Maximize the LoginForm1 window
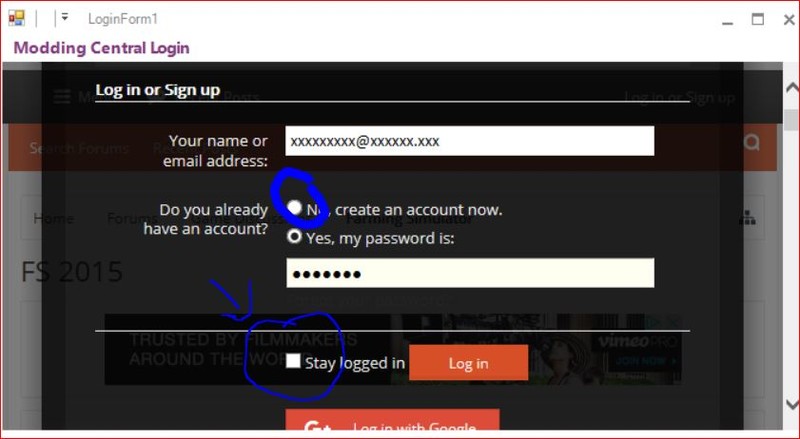Viewport: 800px width, 439px height. pos(758,19)
